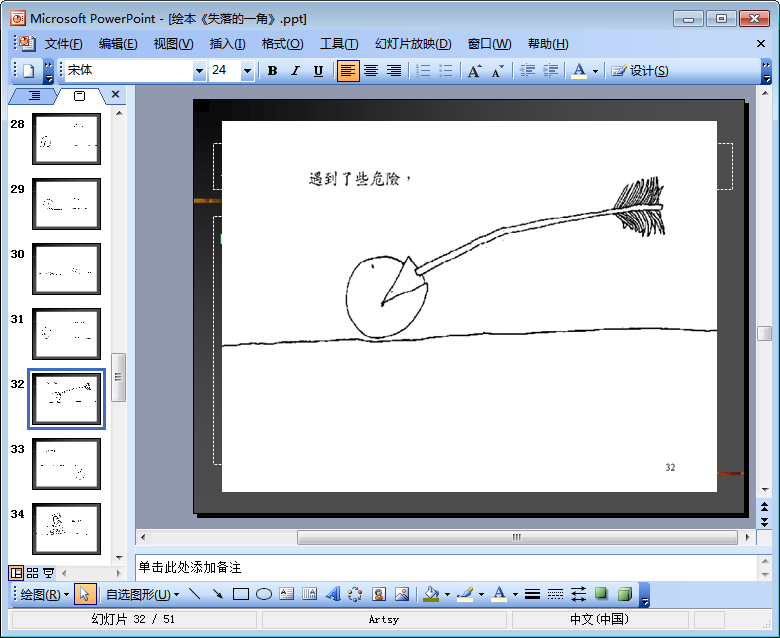Create a new blank presentation
Viewport: 780px width, 638px height.
click(x=28, y=71)
